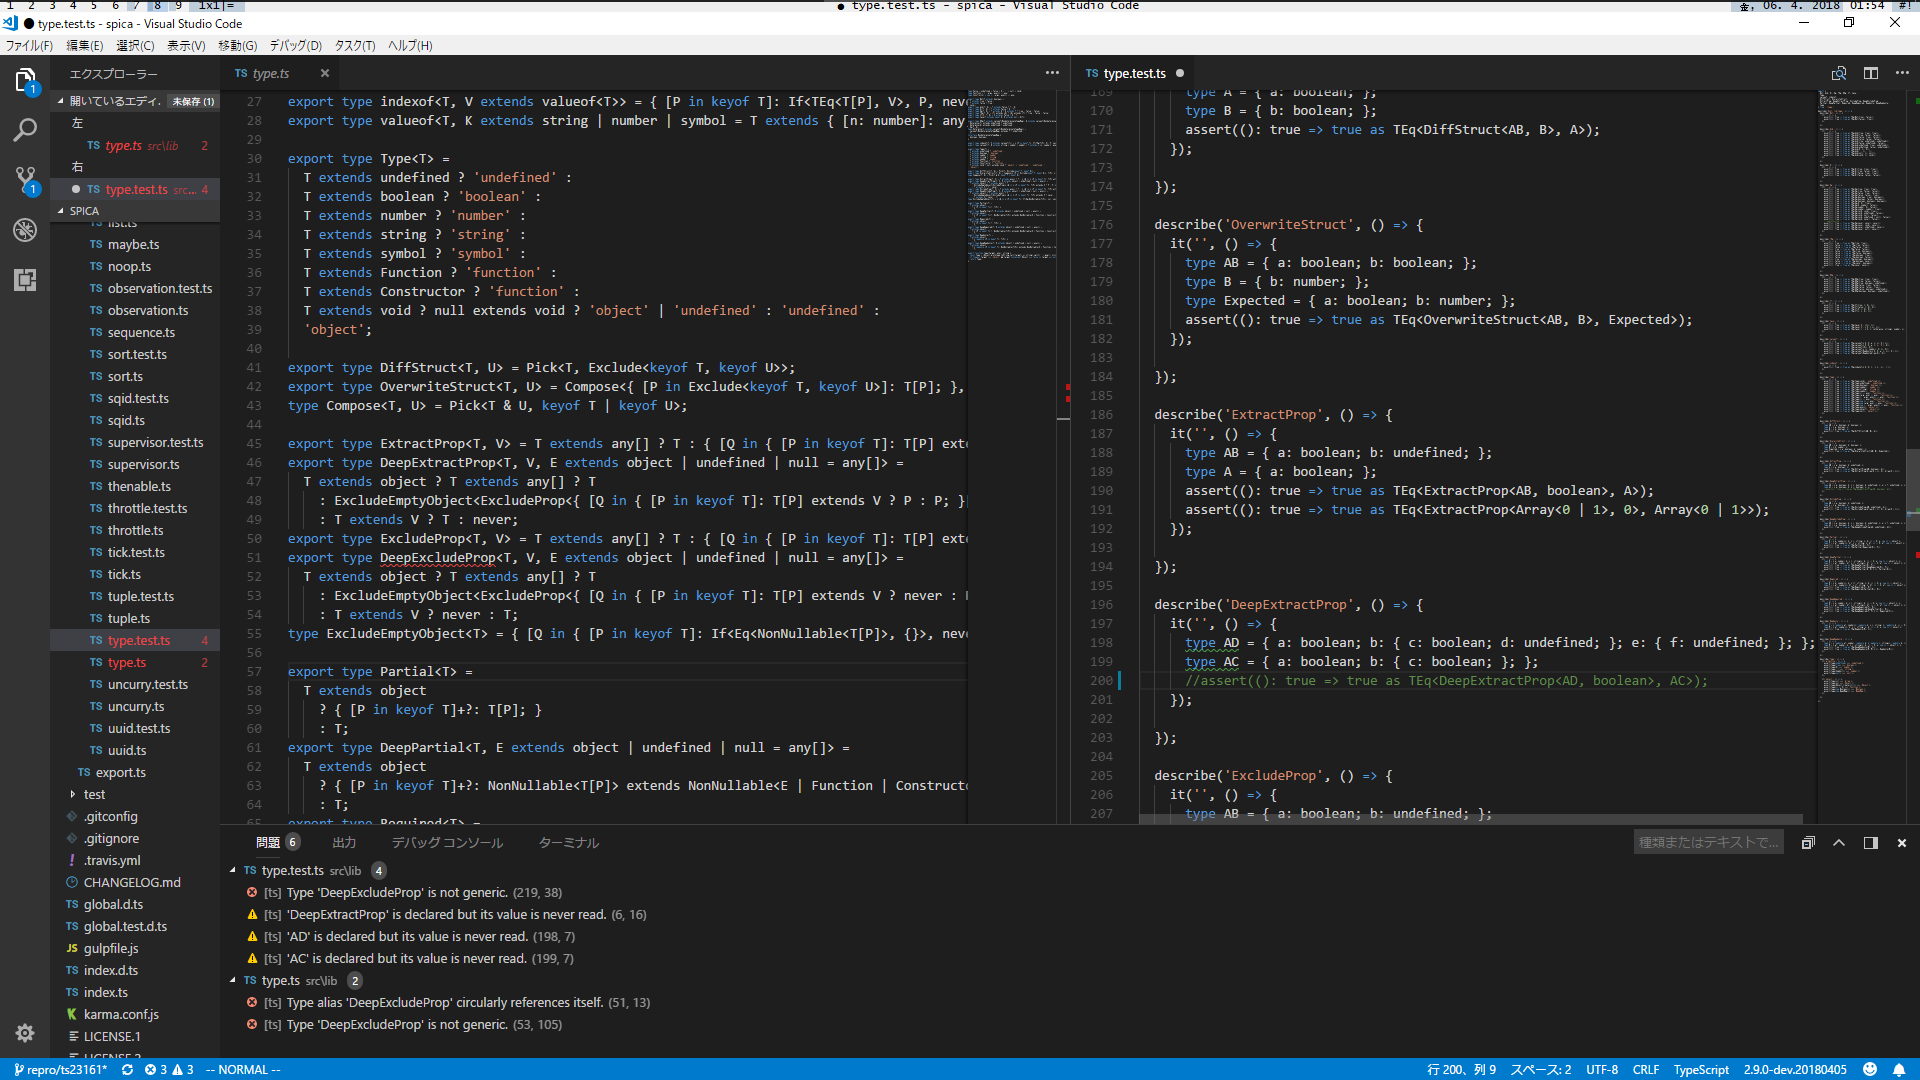
Task: Toggle error and warning display in status bar
Action: coord(172,1069)
